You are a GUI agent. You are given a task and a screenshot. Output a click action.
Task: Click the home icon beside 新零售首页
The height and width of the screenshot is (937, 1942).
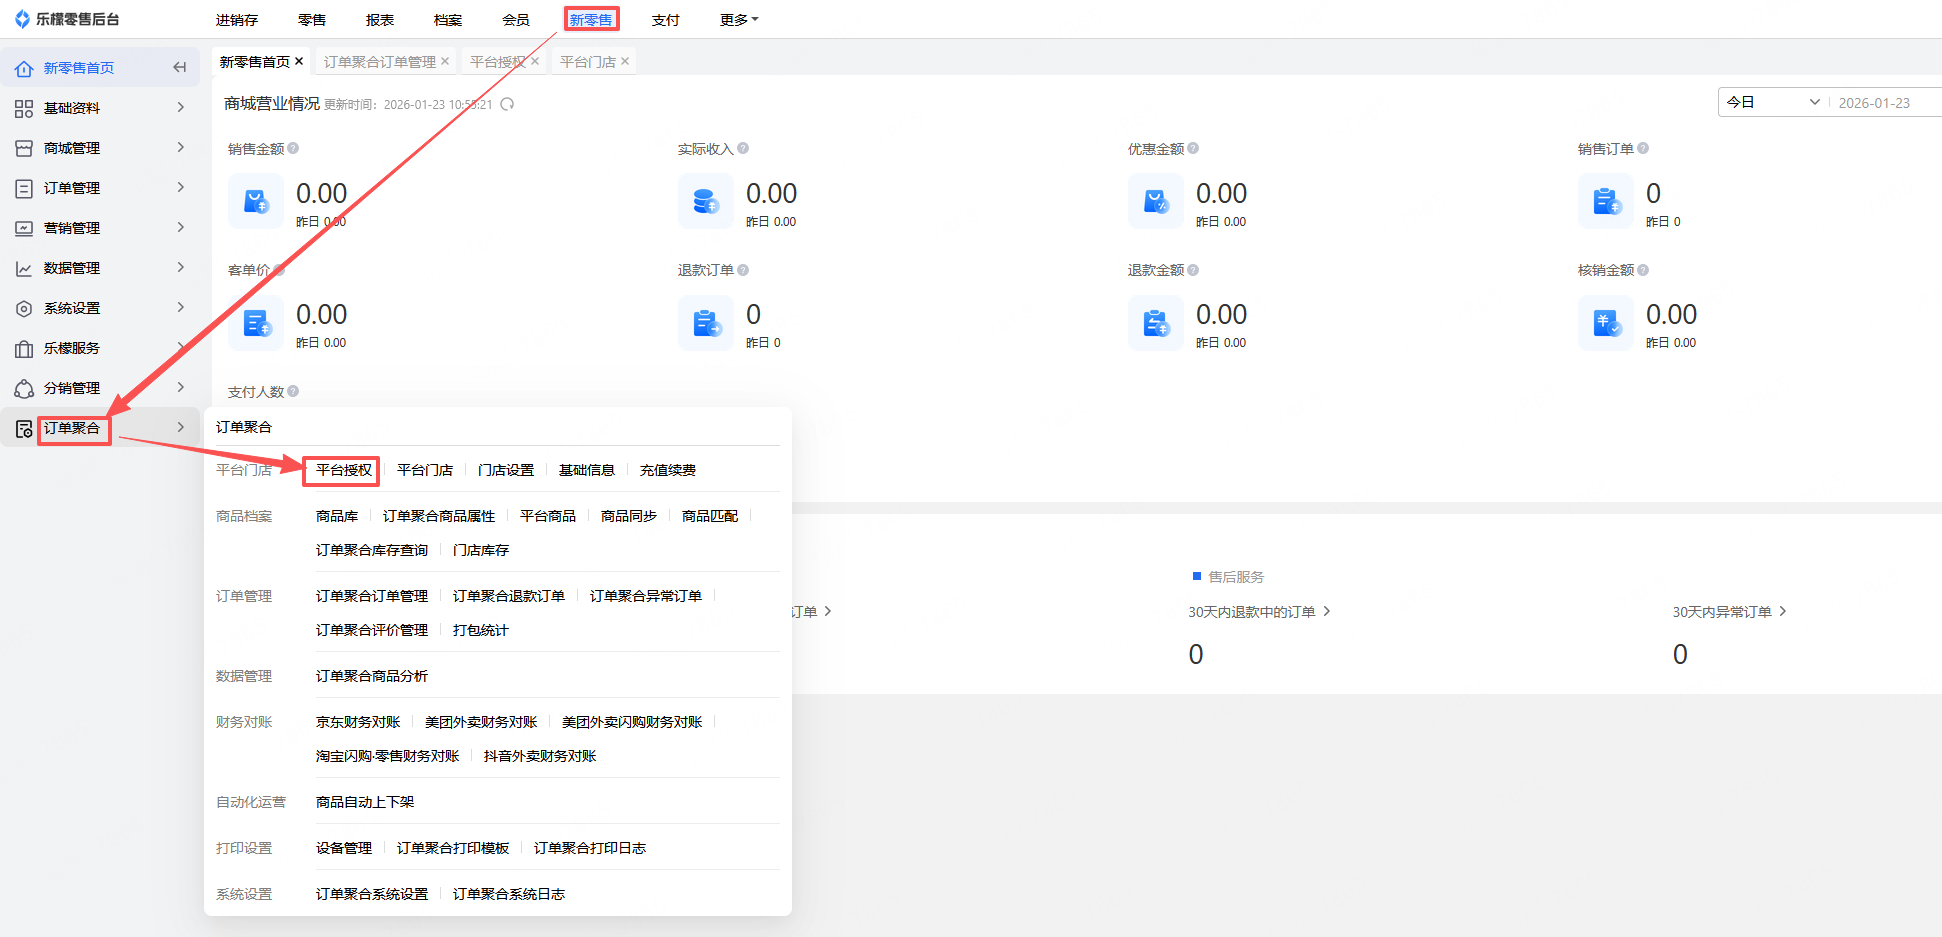(x=24, y=68)
